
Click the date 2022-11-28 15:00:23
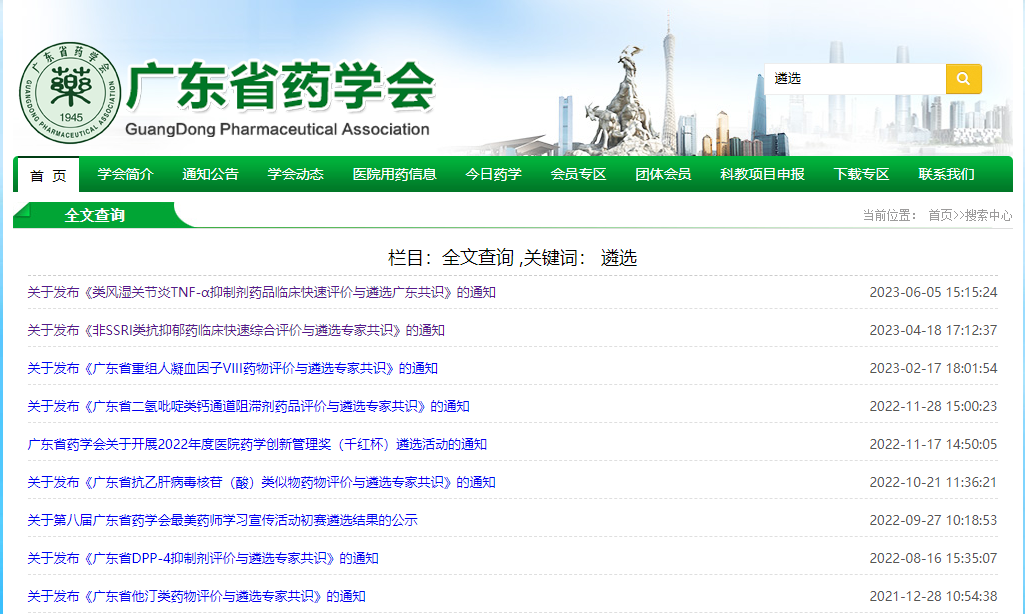(933, 406)
